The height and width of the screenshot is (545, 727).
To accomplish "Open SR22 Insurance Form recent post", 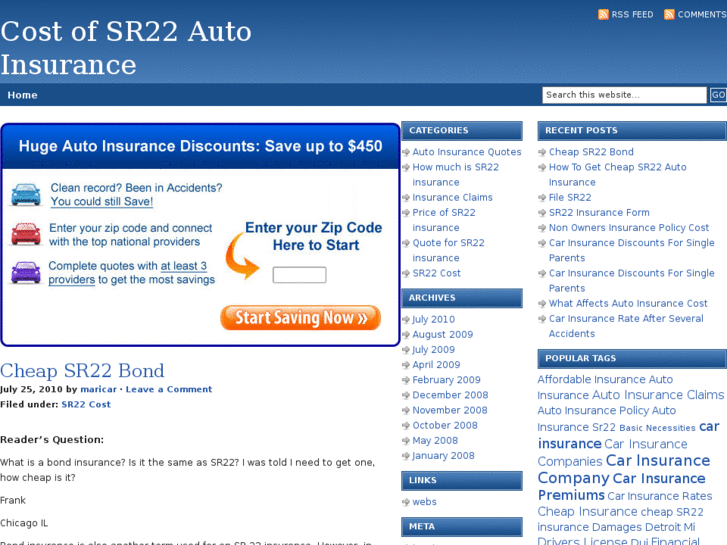I will tap(599, 212).
